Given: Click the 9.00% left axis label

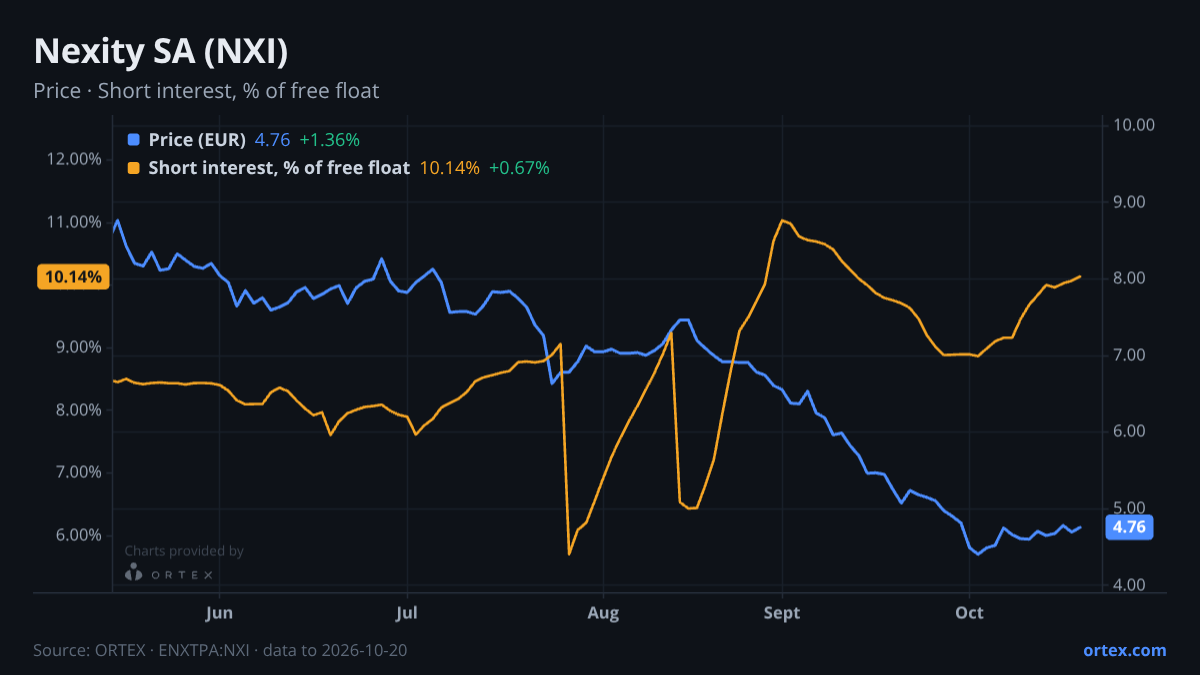Looking at the screenshot, I should (x=78, y=347).
